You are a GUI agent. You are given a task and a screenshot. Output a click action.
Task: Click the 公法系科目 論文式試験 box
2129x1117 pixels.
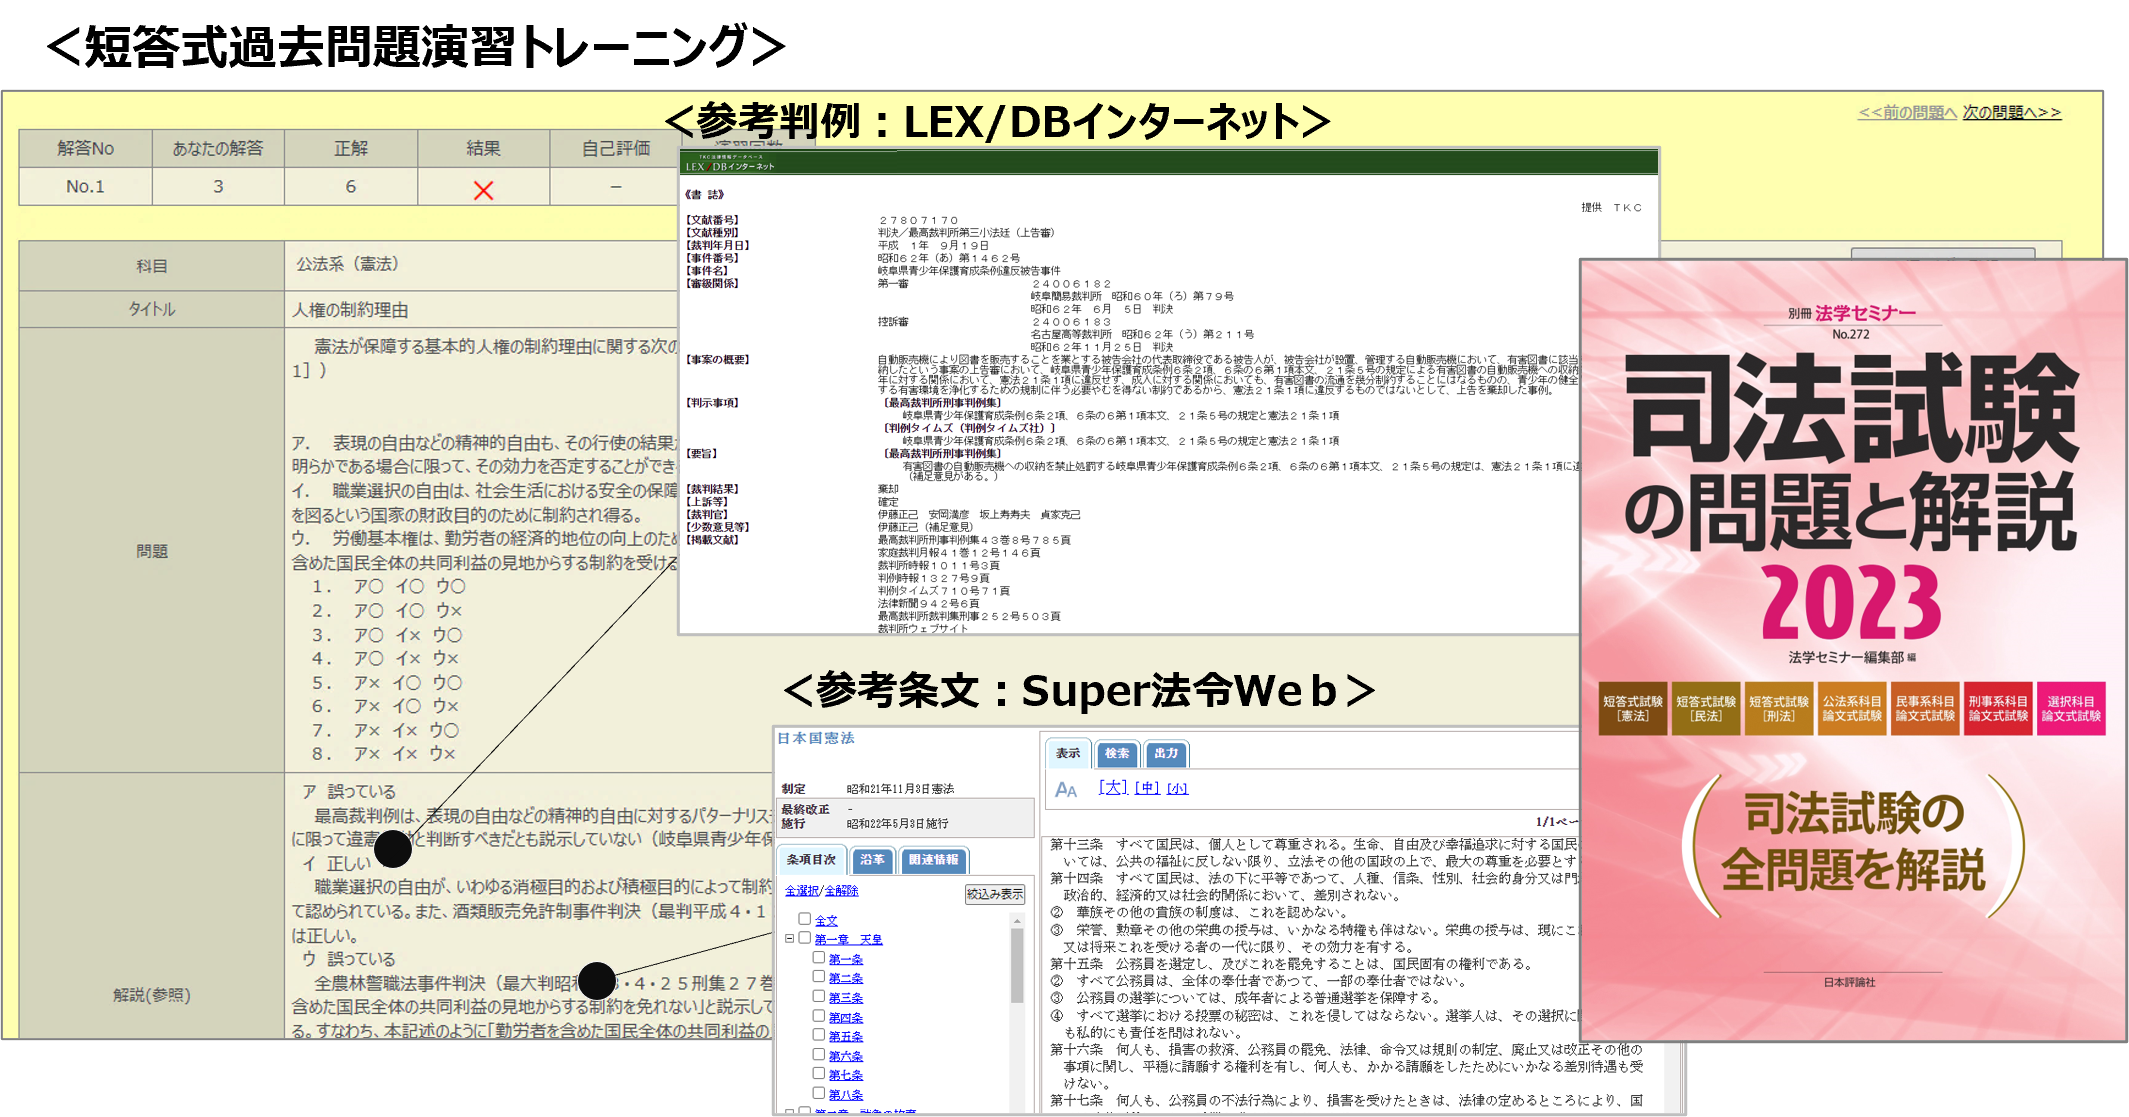pos(1852,708)
